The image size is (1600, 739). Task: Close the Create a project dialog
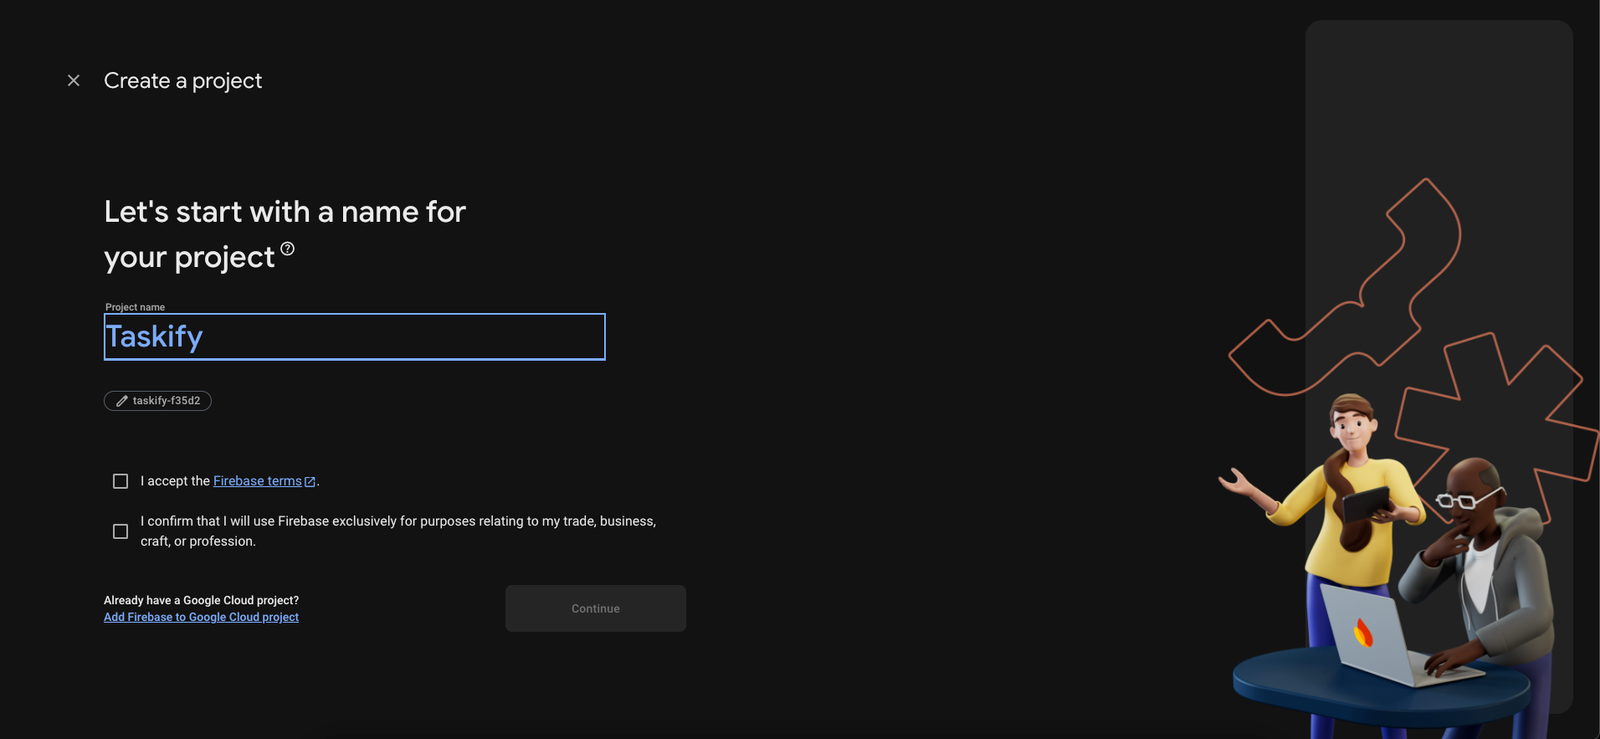coord(73,81)
